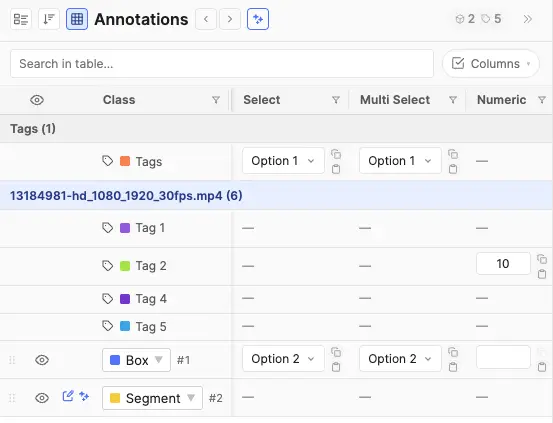The height and width of the screenshot is (423, 553).
Task: Copy Tags row Select value
Action: pyautogui.click(x=336, y=154)
